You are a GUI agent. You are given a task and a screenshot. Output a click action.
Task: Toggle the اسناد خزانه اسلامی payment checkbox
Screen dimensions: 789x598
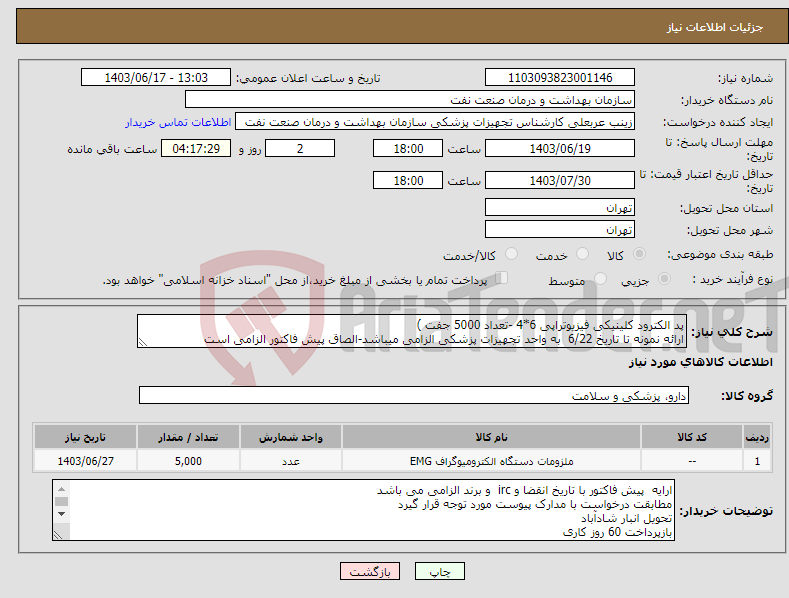501,278
